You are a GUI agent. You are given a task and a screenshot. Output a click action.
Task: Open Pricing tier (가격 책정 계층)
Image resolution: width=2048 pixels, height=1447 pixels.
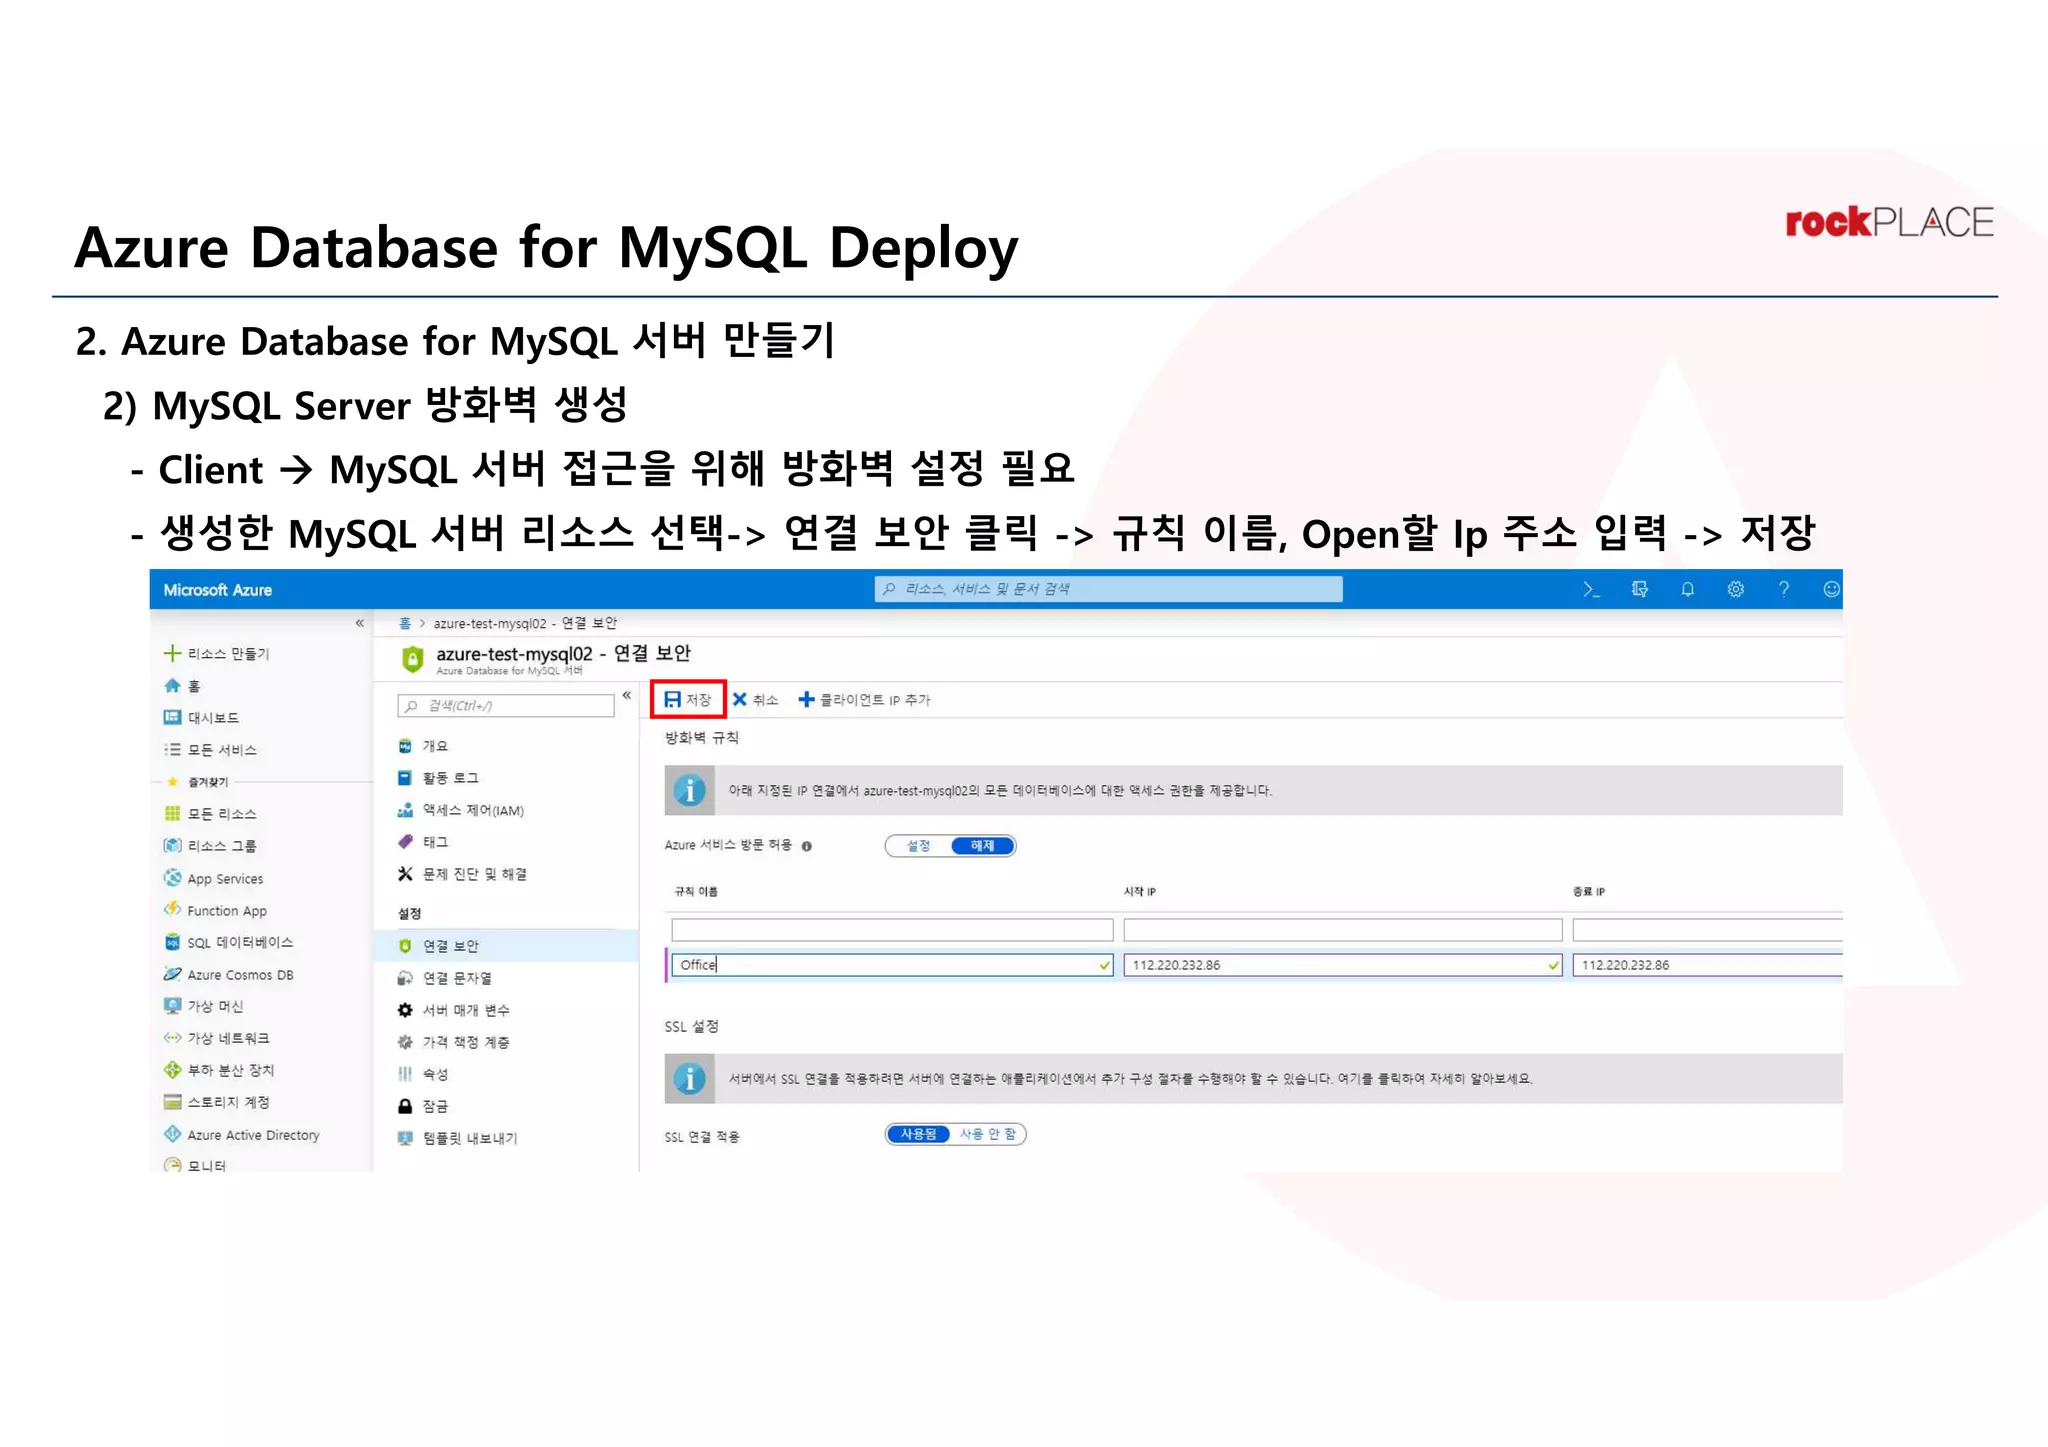click(x=454, y=1042)
